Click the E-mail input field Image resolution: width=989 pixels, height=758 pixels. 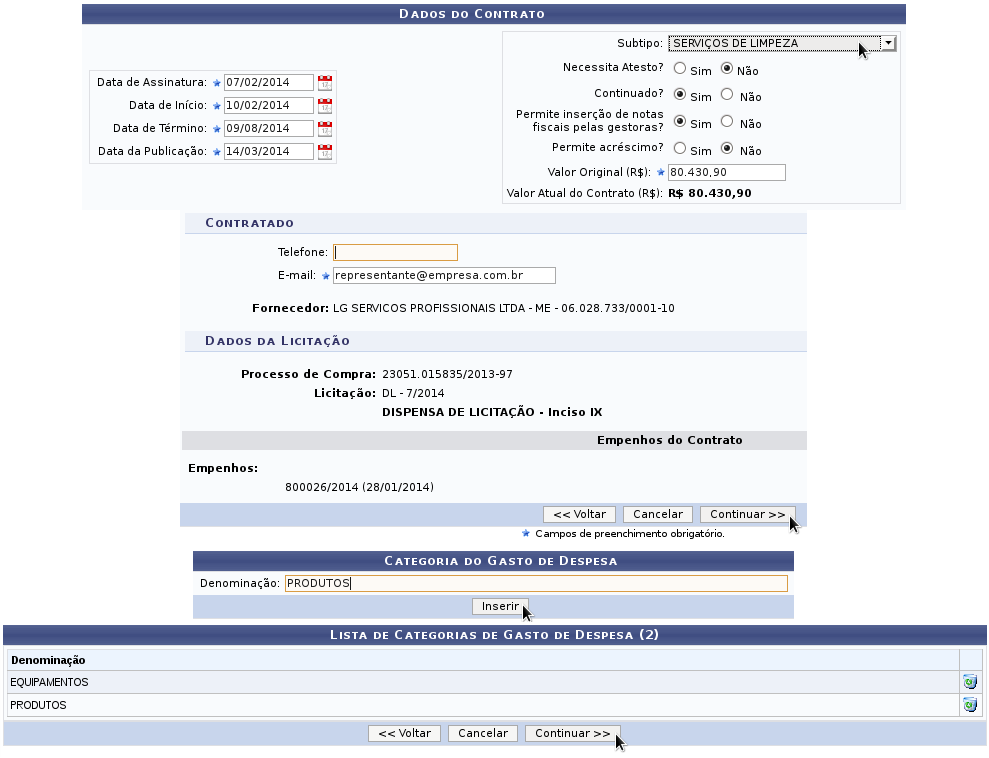coord(444,276)
